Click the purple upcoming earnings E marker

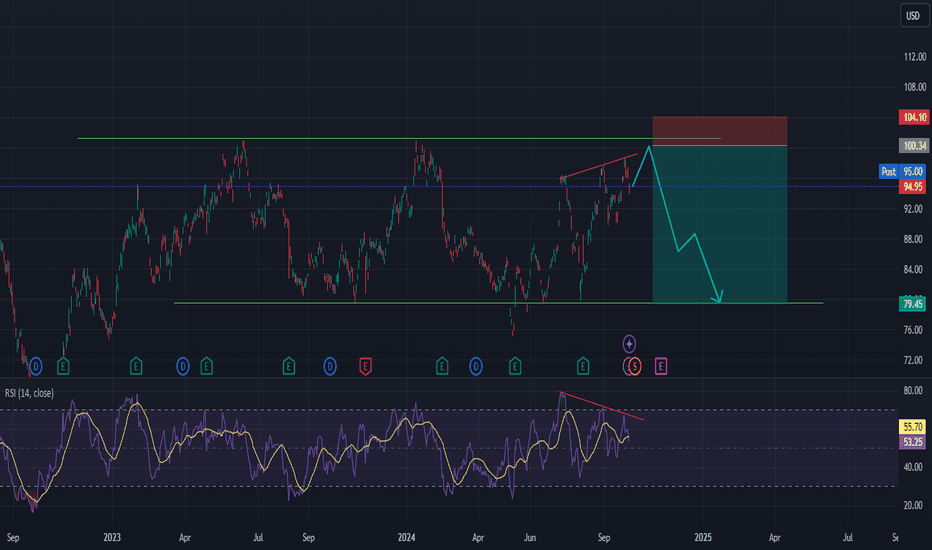coord(661,367)
